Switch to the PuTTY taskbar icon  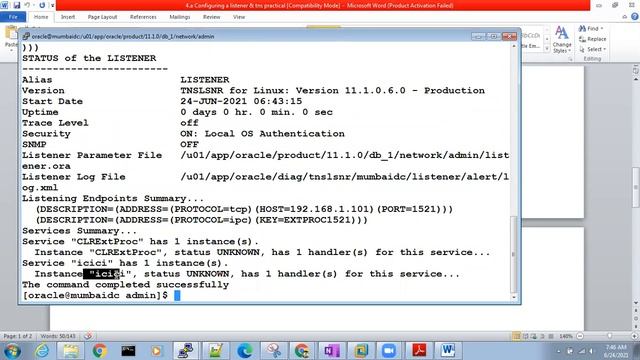(x=186, y=351)
